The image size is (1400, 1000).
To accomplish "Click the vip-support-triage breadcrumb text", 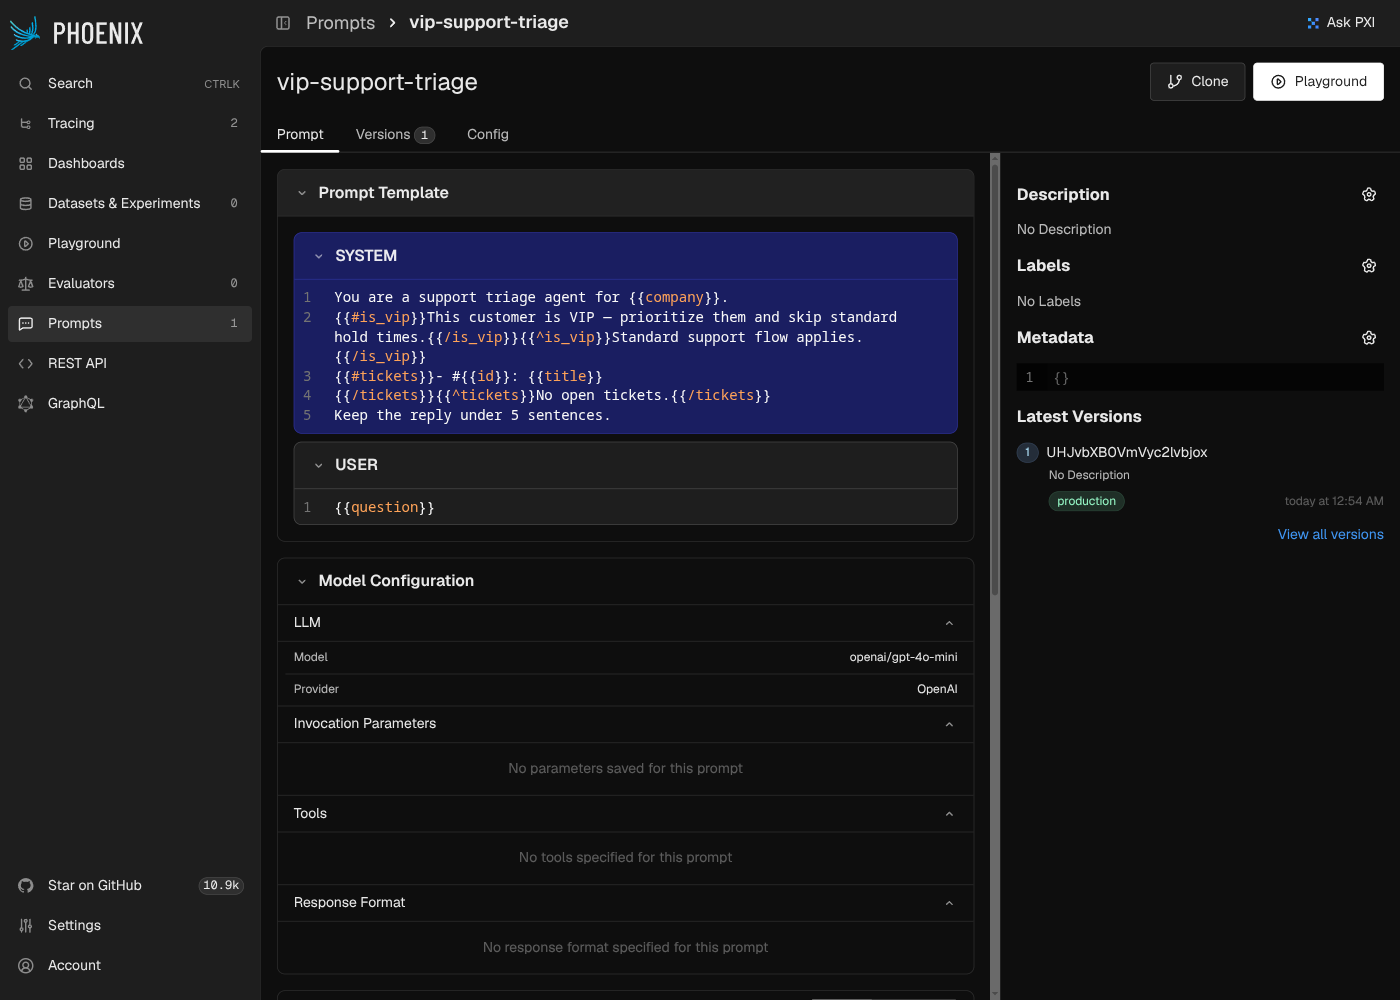I will [x=488, y=22].
